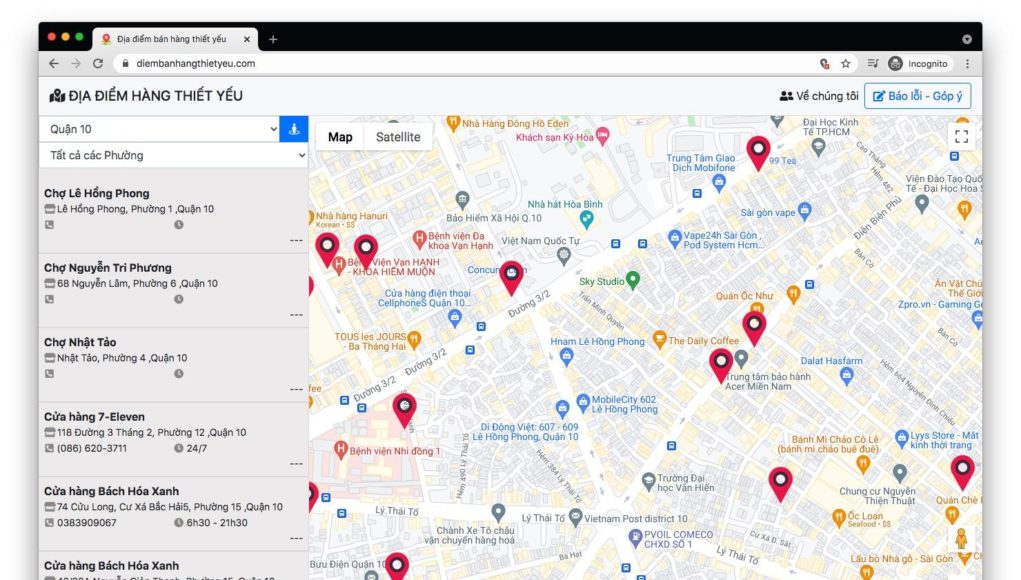Reload the page in Chrome
This screenshot has height=580, width=1021.
98,63
